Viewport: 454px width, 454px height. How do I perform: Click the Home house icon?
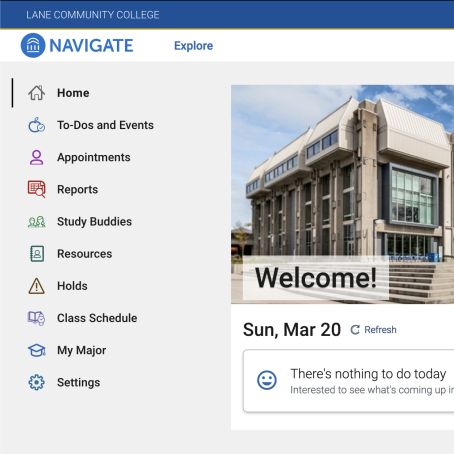pyautogui.click(x=36, y=93)
